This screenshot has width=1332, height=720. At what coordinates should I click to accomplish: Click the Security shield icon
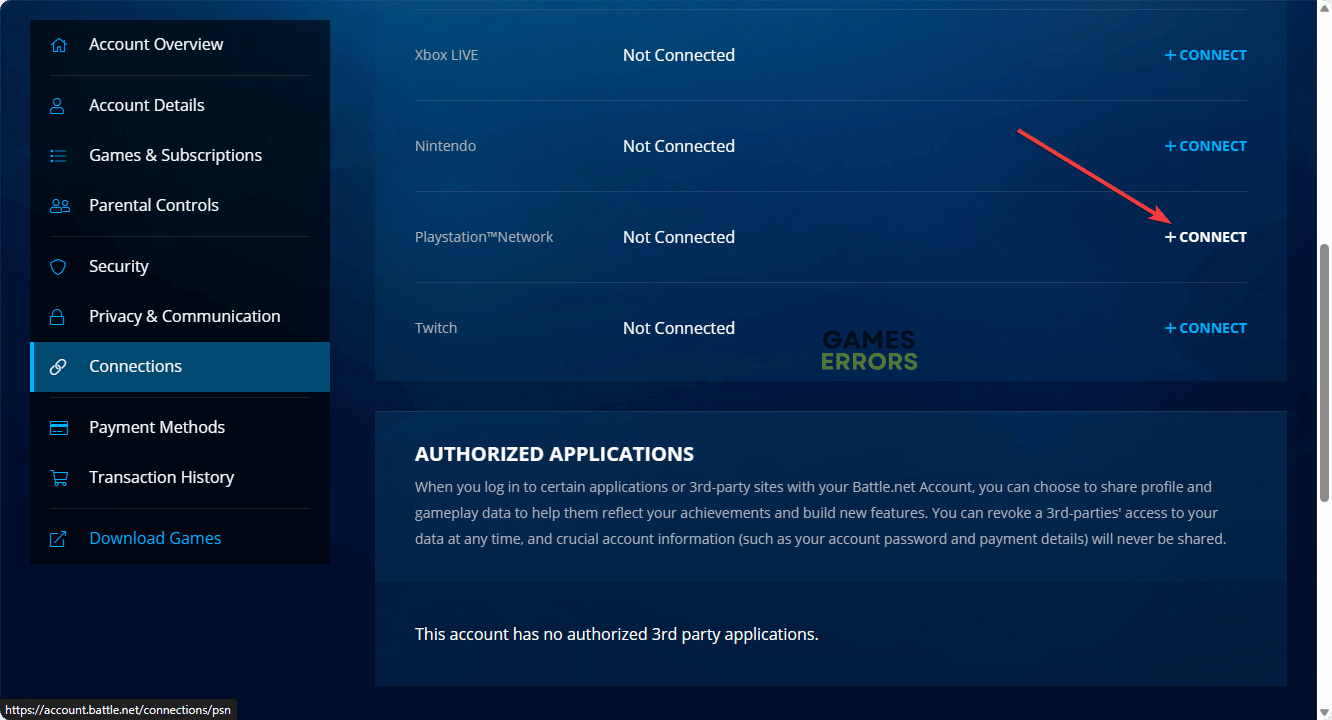pyautogui.click(x=58, y=267)
